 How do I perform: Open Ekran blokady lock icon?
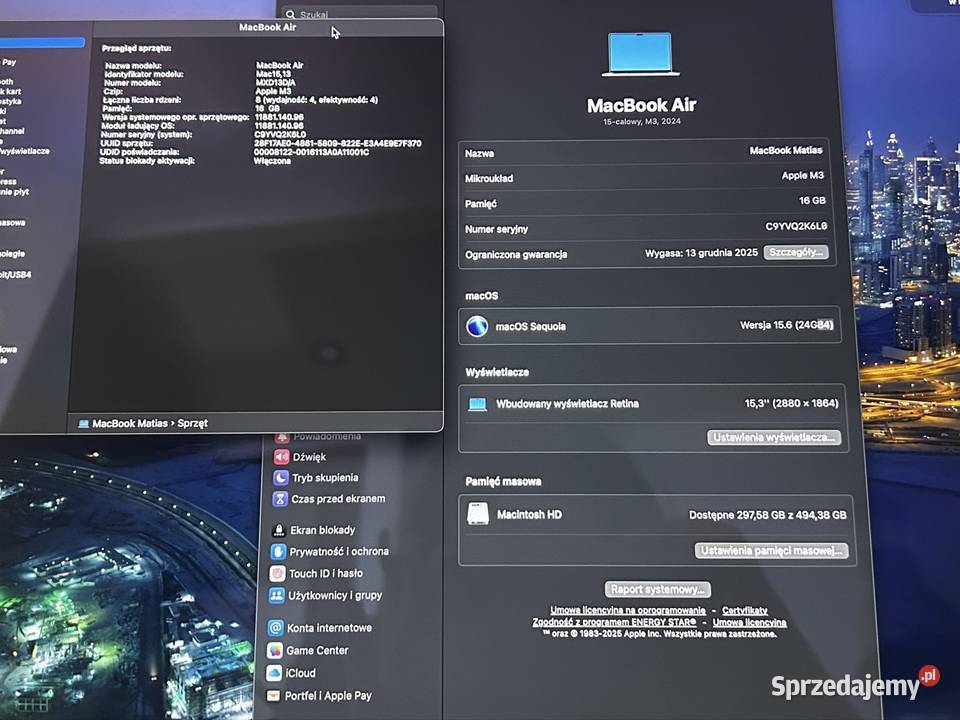[279, 530]
